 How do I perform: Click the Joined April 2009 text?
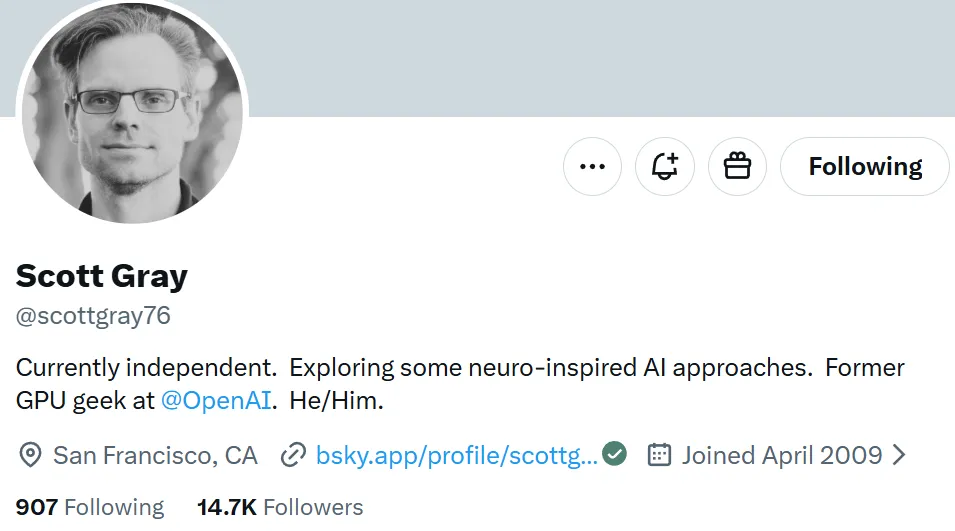click(x=782, y=455)
